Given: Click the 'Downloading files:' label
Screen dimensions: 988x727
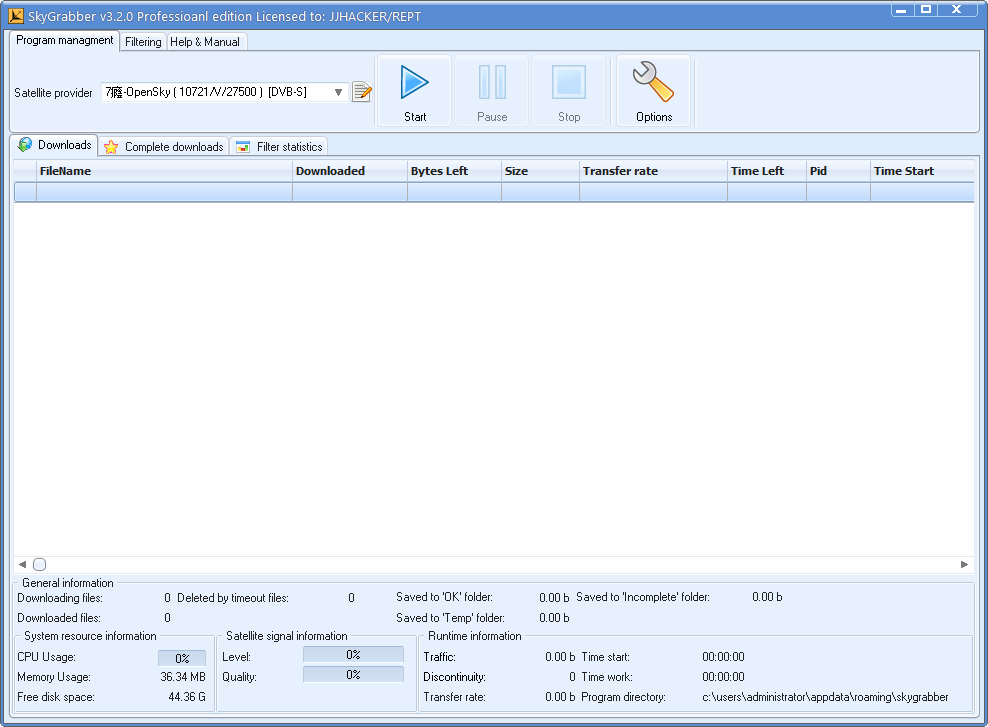Looking at the screenshot, I should 60,598.
